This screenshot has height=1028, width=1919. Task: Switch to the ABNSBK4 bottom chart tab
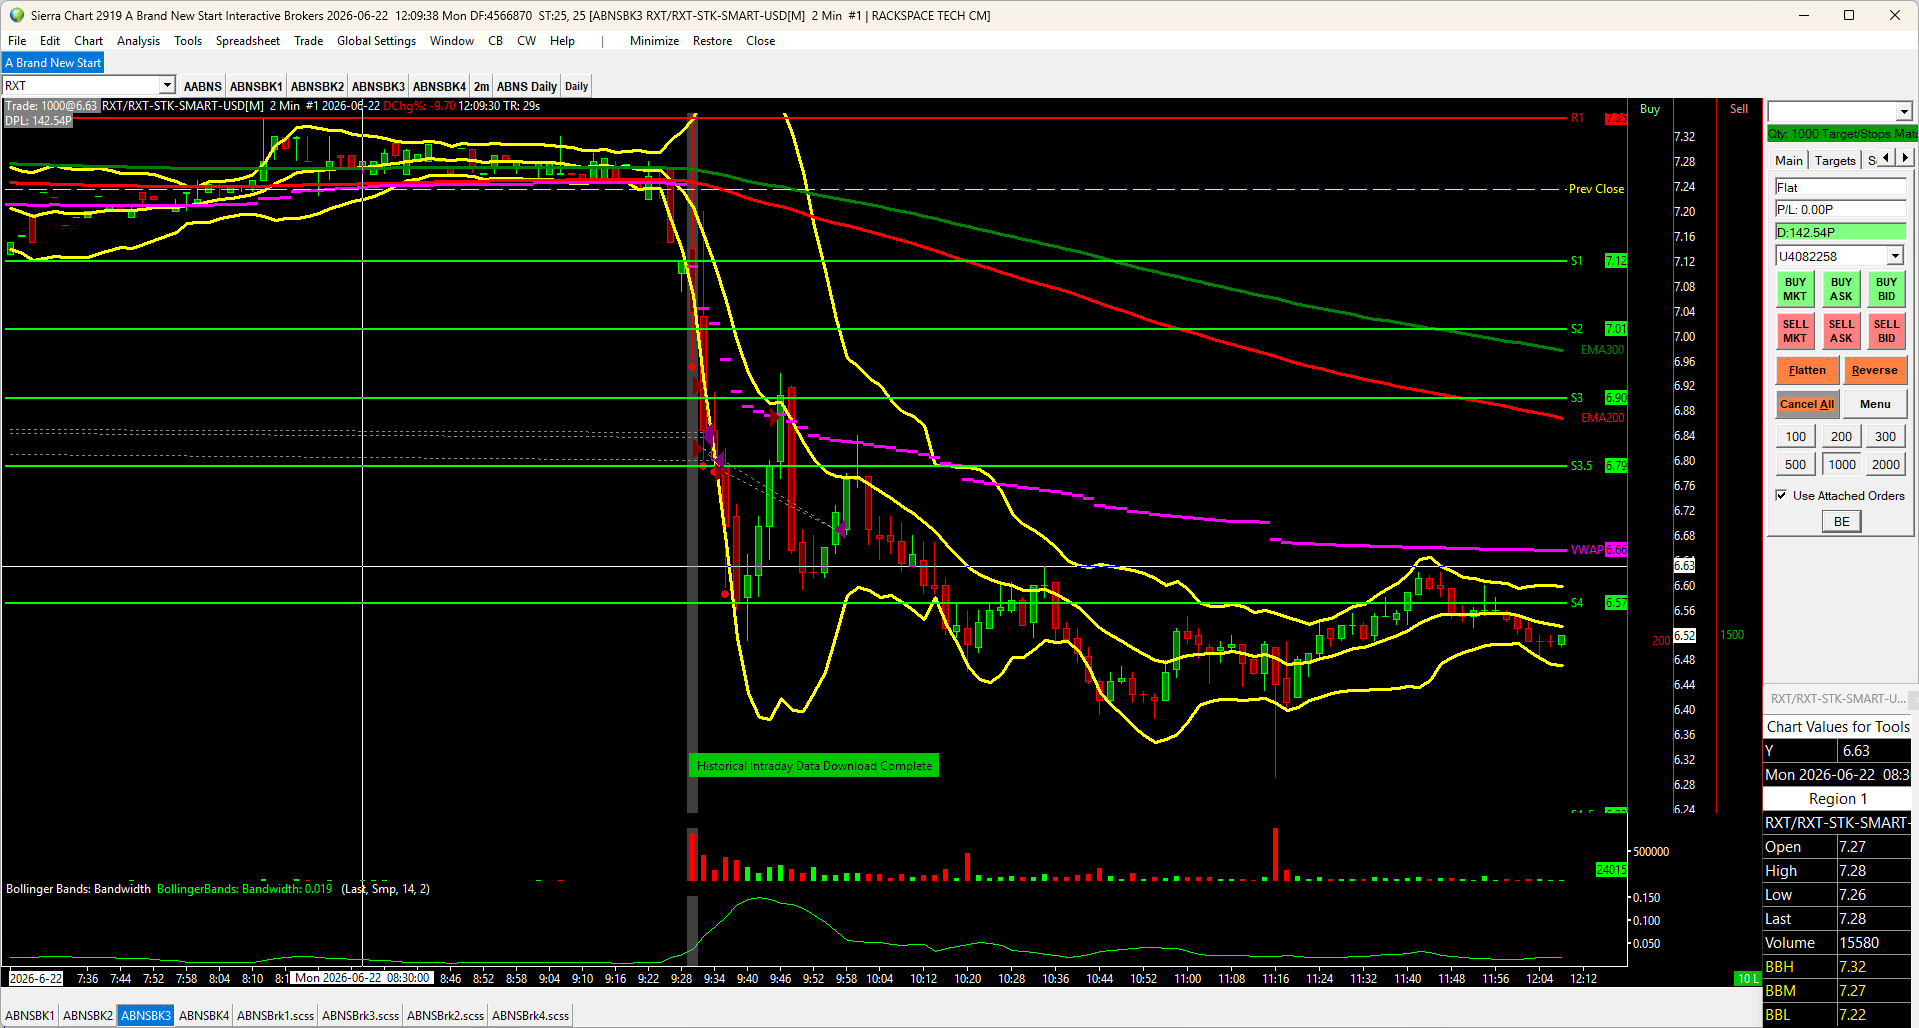(x=204, y=1016)
